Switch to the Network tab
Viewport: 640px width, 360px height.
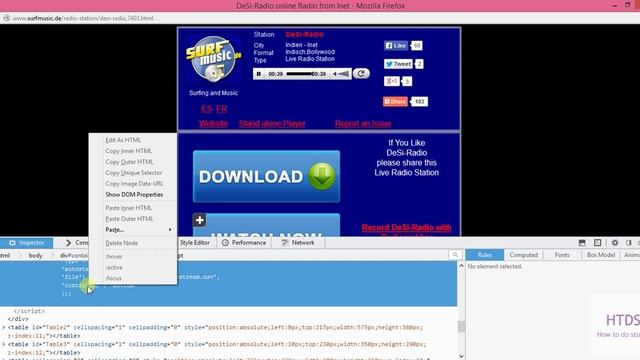tap(298, 243)
